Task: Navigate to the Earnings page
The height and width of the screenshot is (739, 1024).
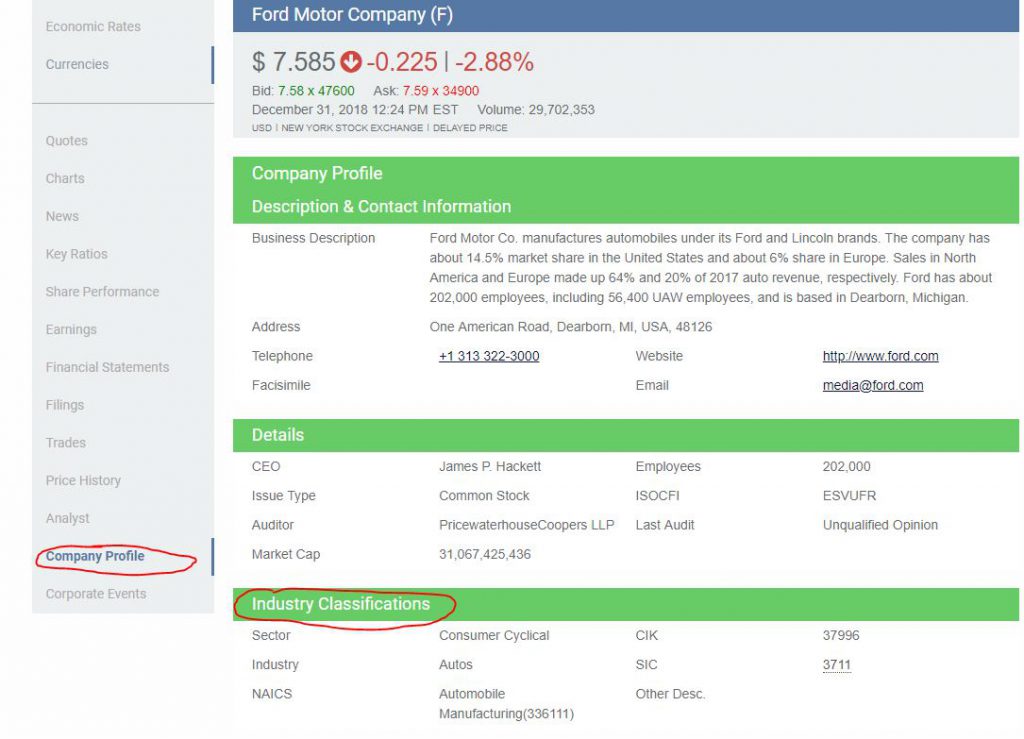Action: point(71,330)
